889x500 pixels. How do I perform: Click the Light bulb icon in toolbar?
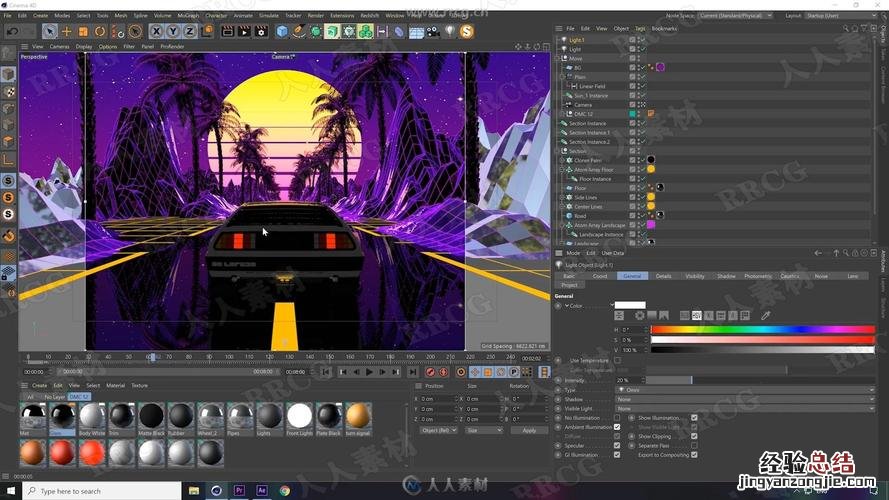click(449, 32)
